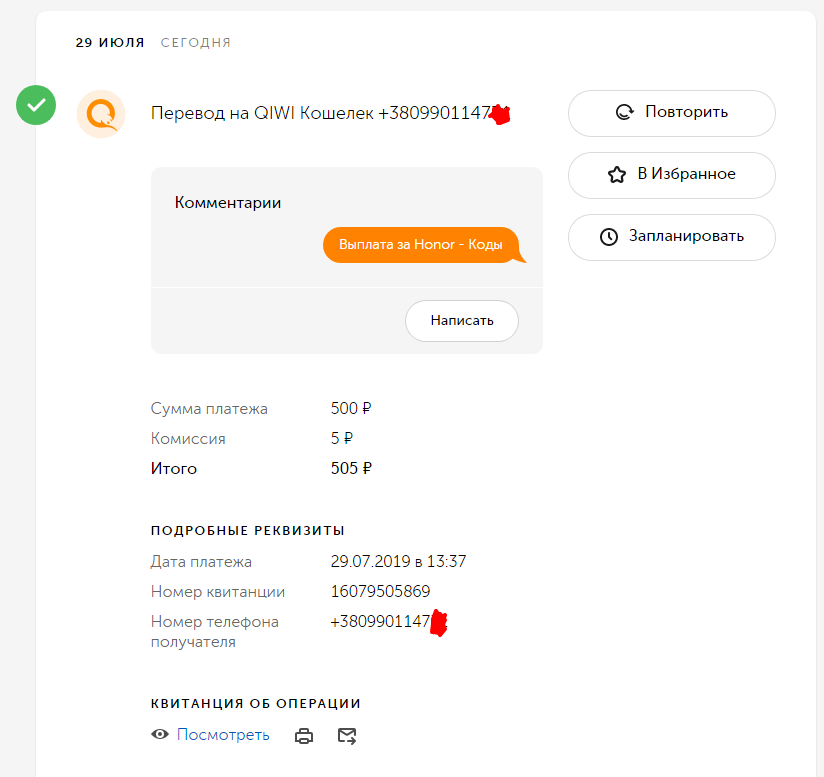824x777 pixels.
Task: Click the commission value 5 ₽
Action: coord(342,439)
